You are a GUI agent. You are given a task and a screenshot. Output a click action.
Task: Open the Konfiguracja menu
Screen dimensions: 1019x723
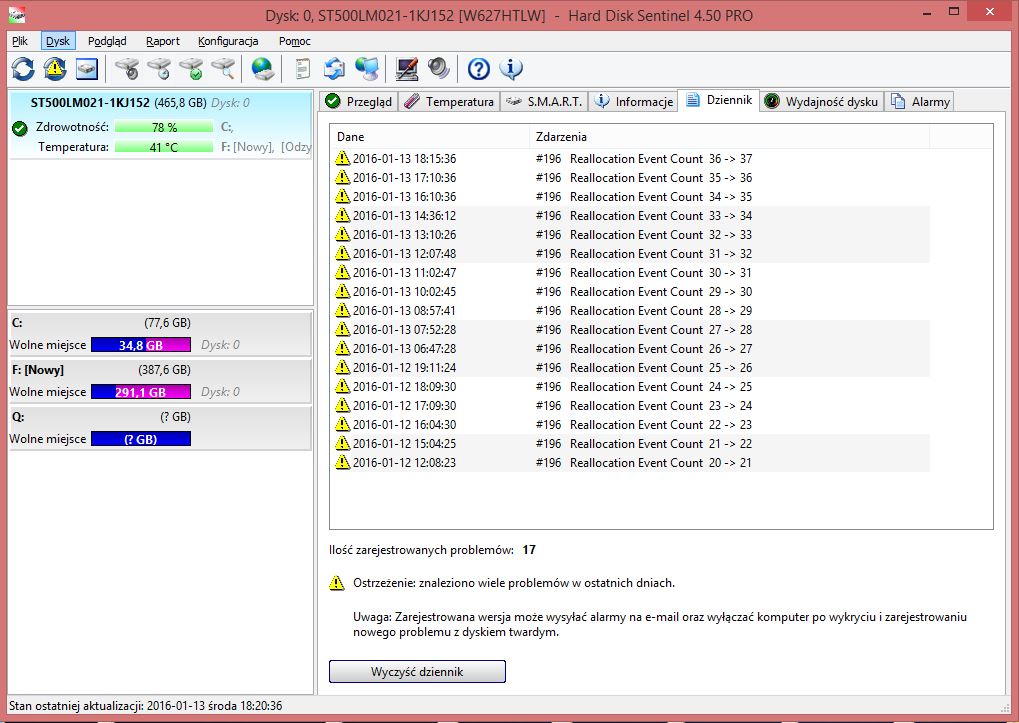pos(228,41)
